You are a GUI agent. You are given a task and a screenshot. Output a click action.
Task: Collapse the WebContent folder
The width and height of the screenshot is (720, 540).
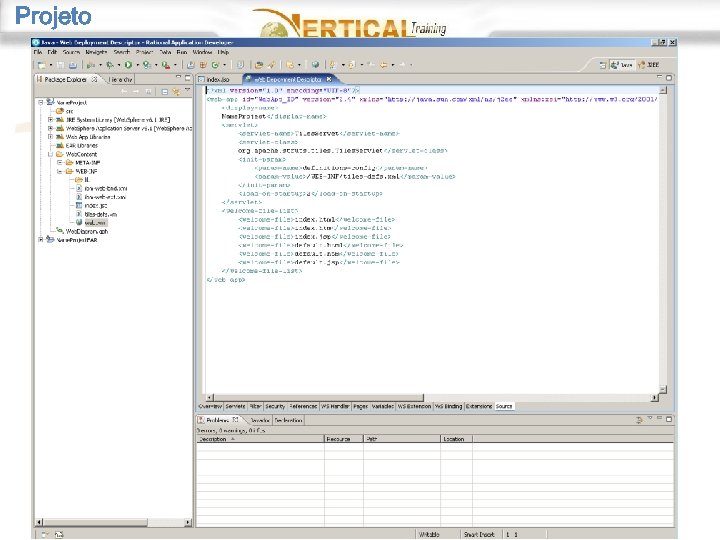pyautogui.click(x=50, y=153)
